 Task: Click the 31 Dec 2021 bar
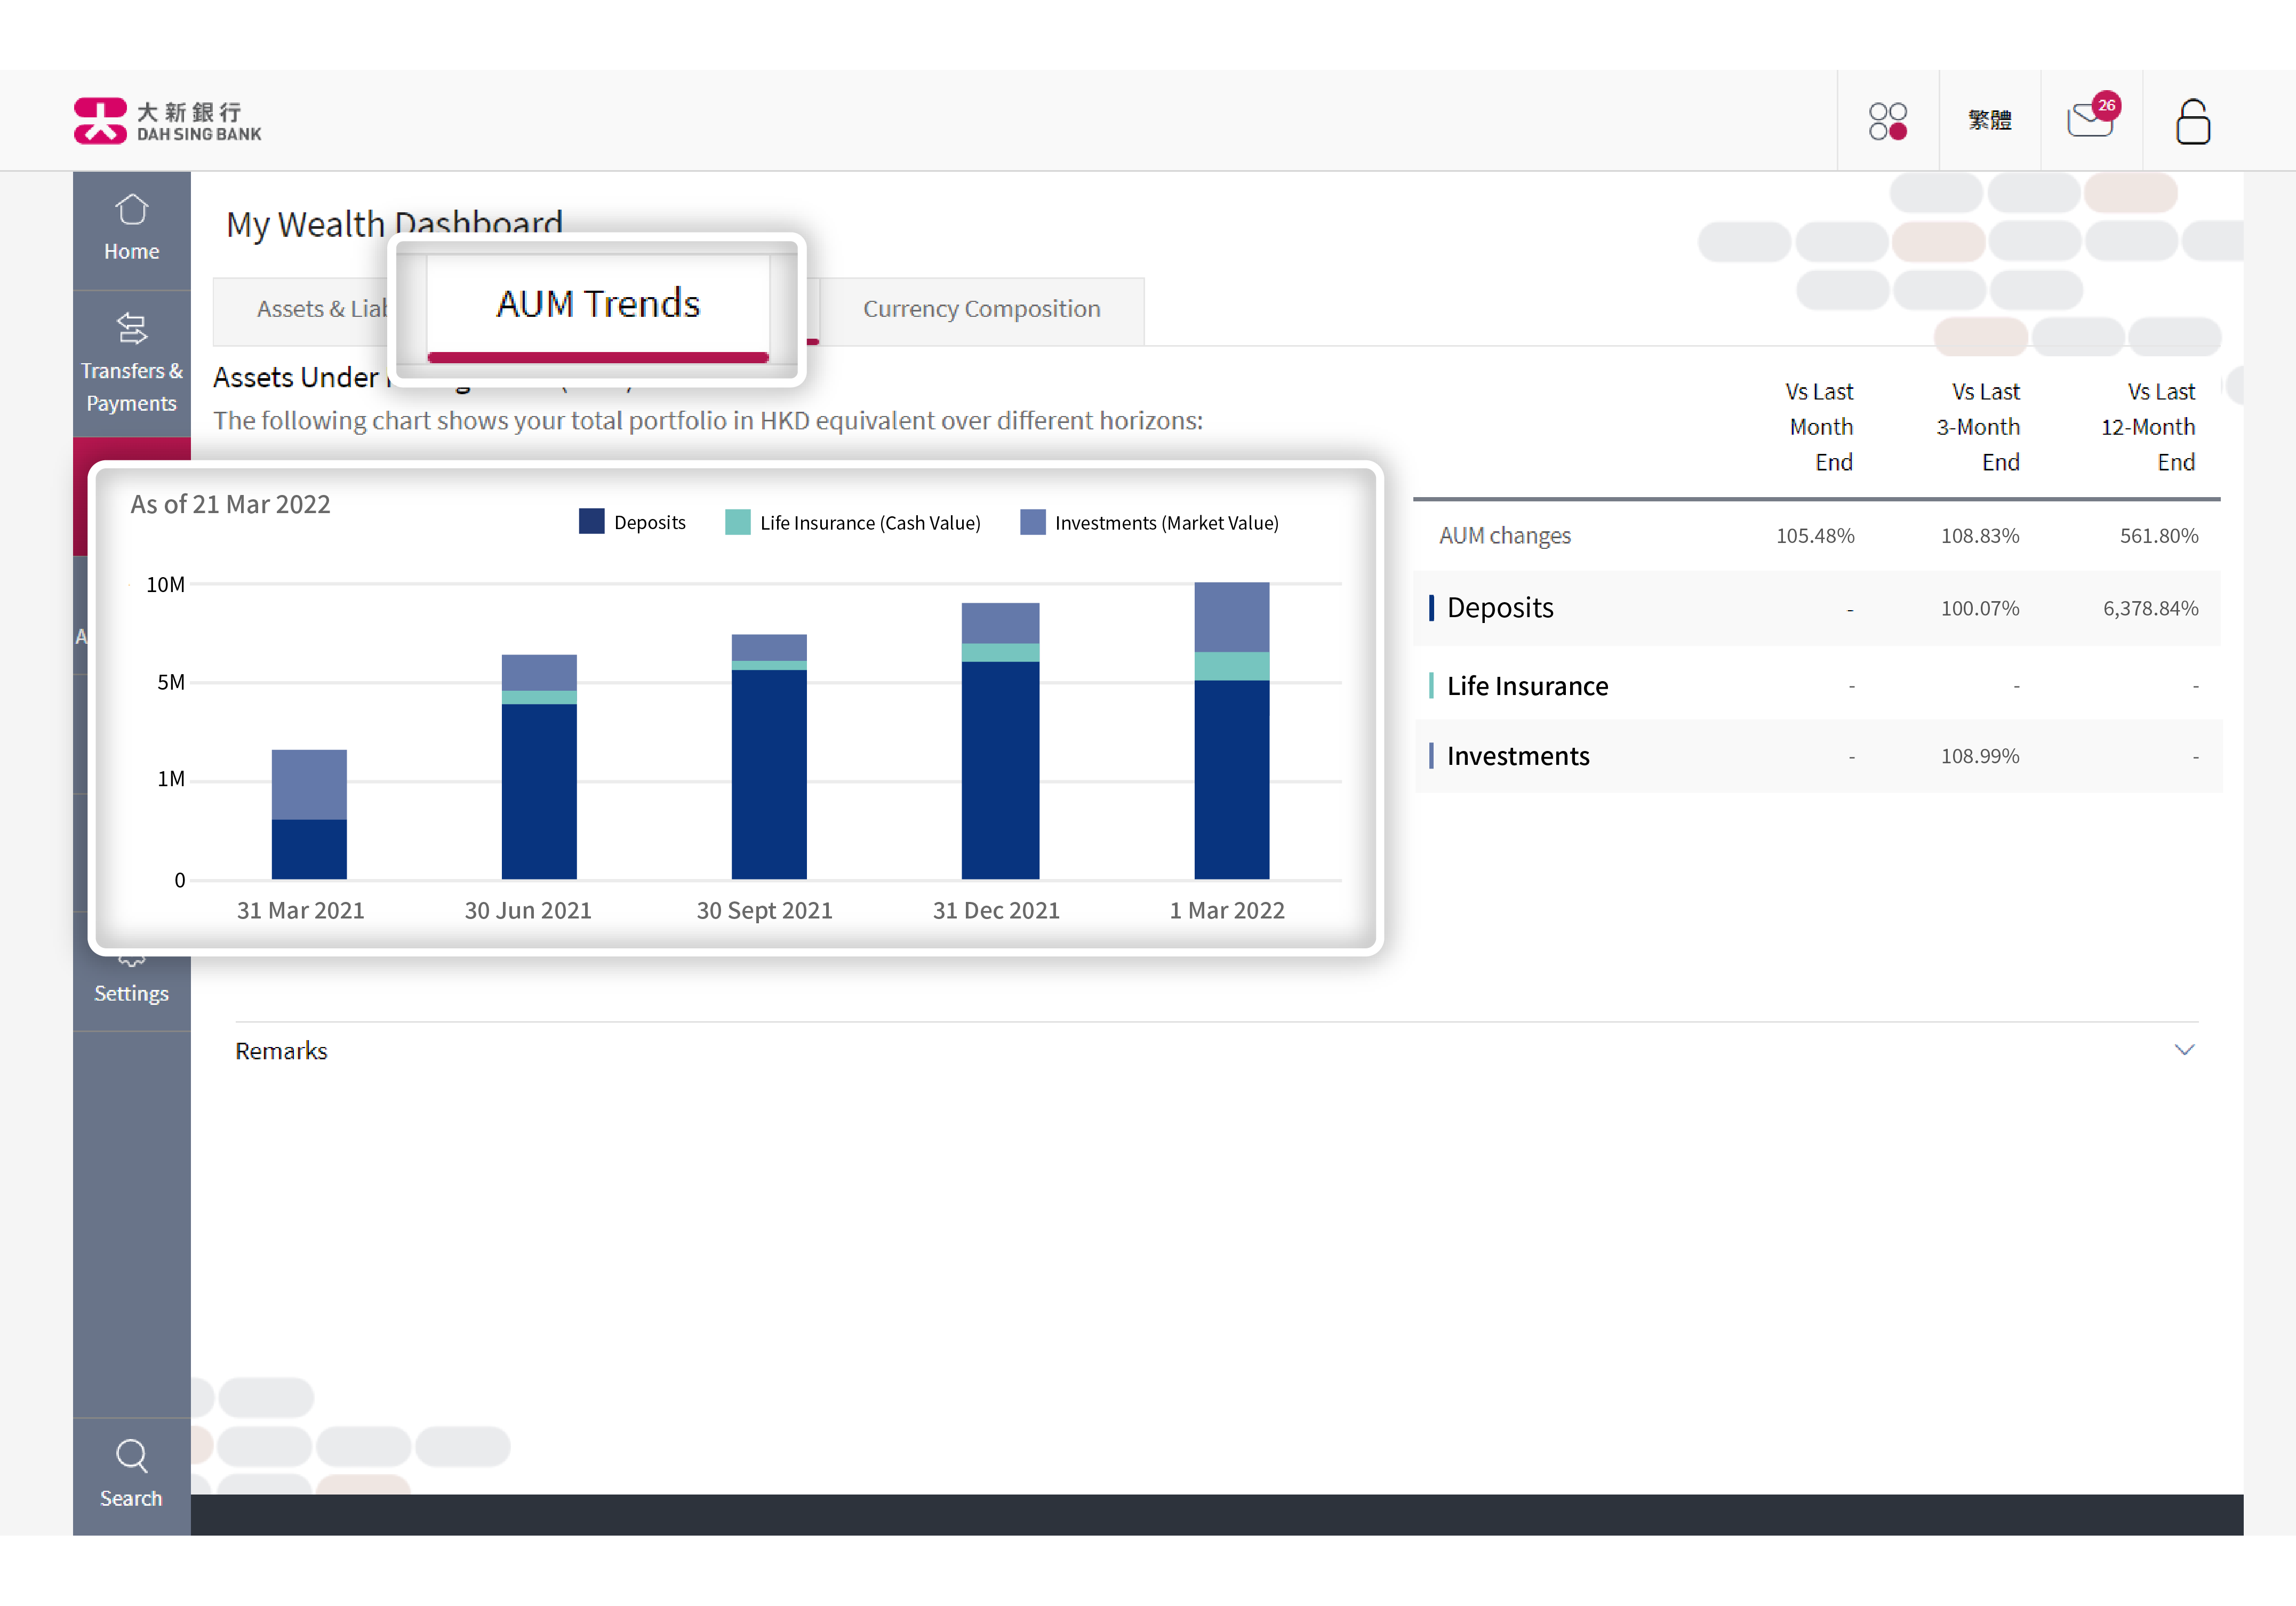(x=1000, y=741)
